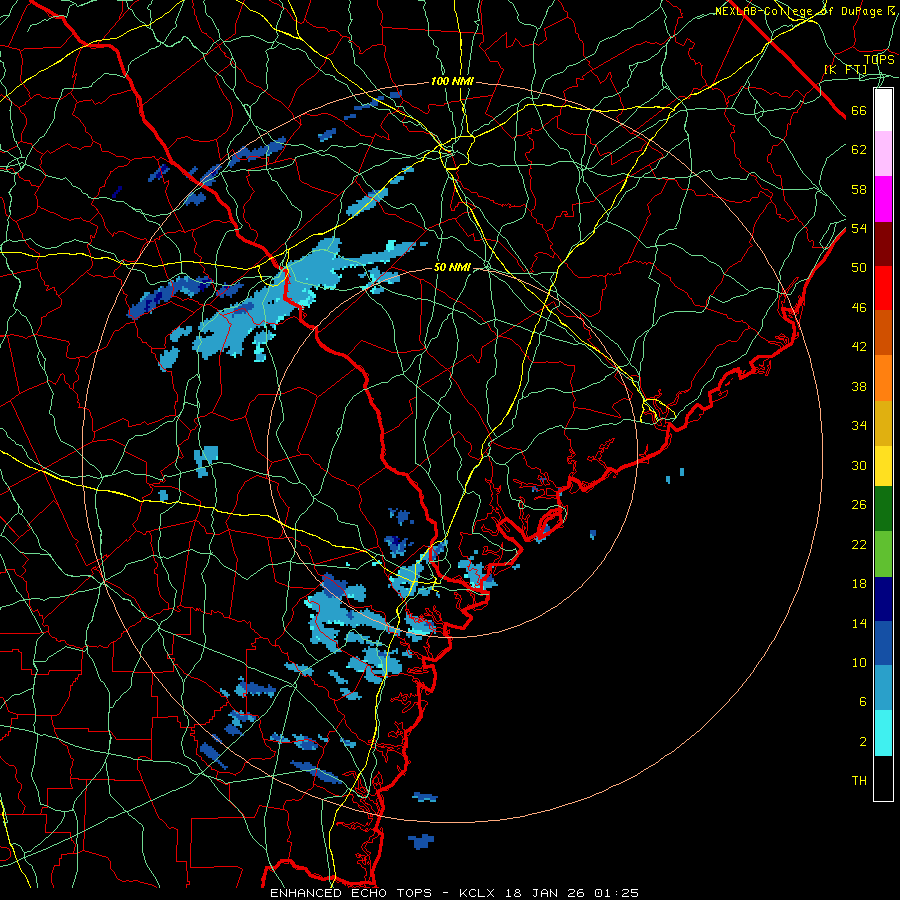Click the '50 NMI' range ring label
Screen dimensions: 900x900
pos(452,267)
